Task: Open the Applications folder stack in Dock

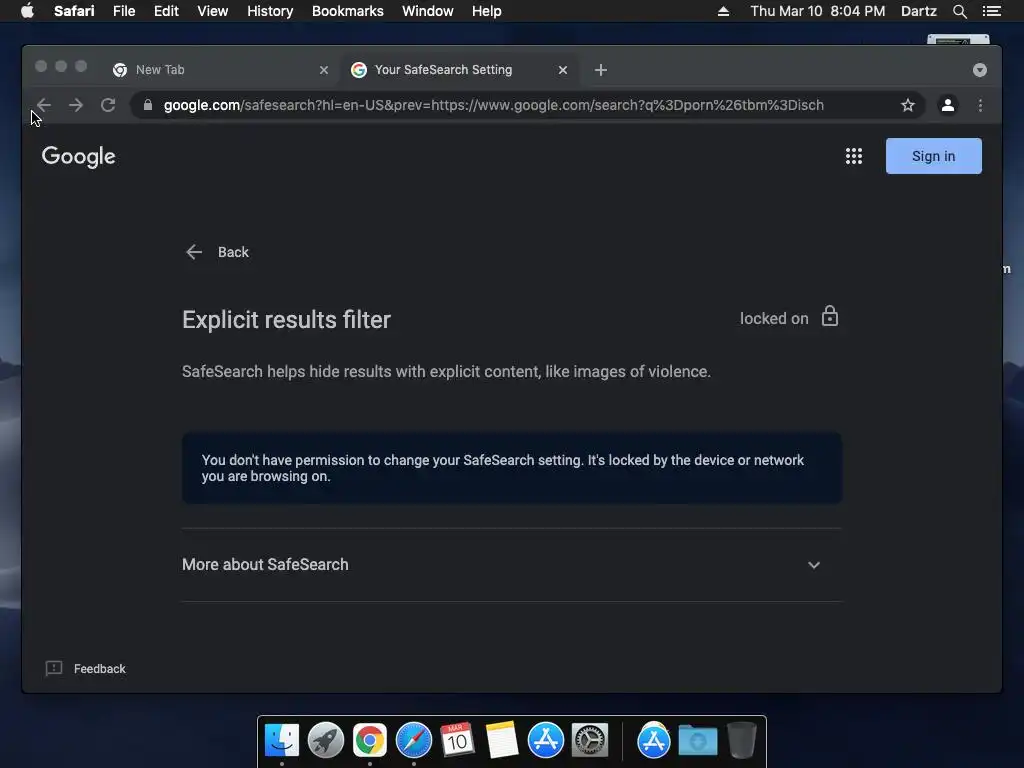Action: pos(653,741)
